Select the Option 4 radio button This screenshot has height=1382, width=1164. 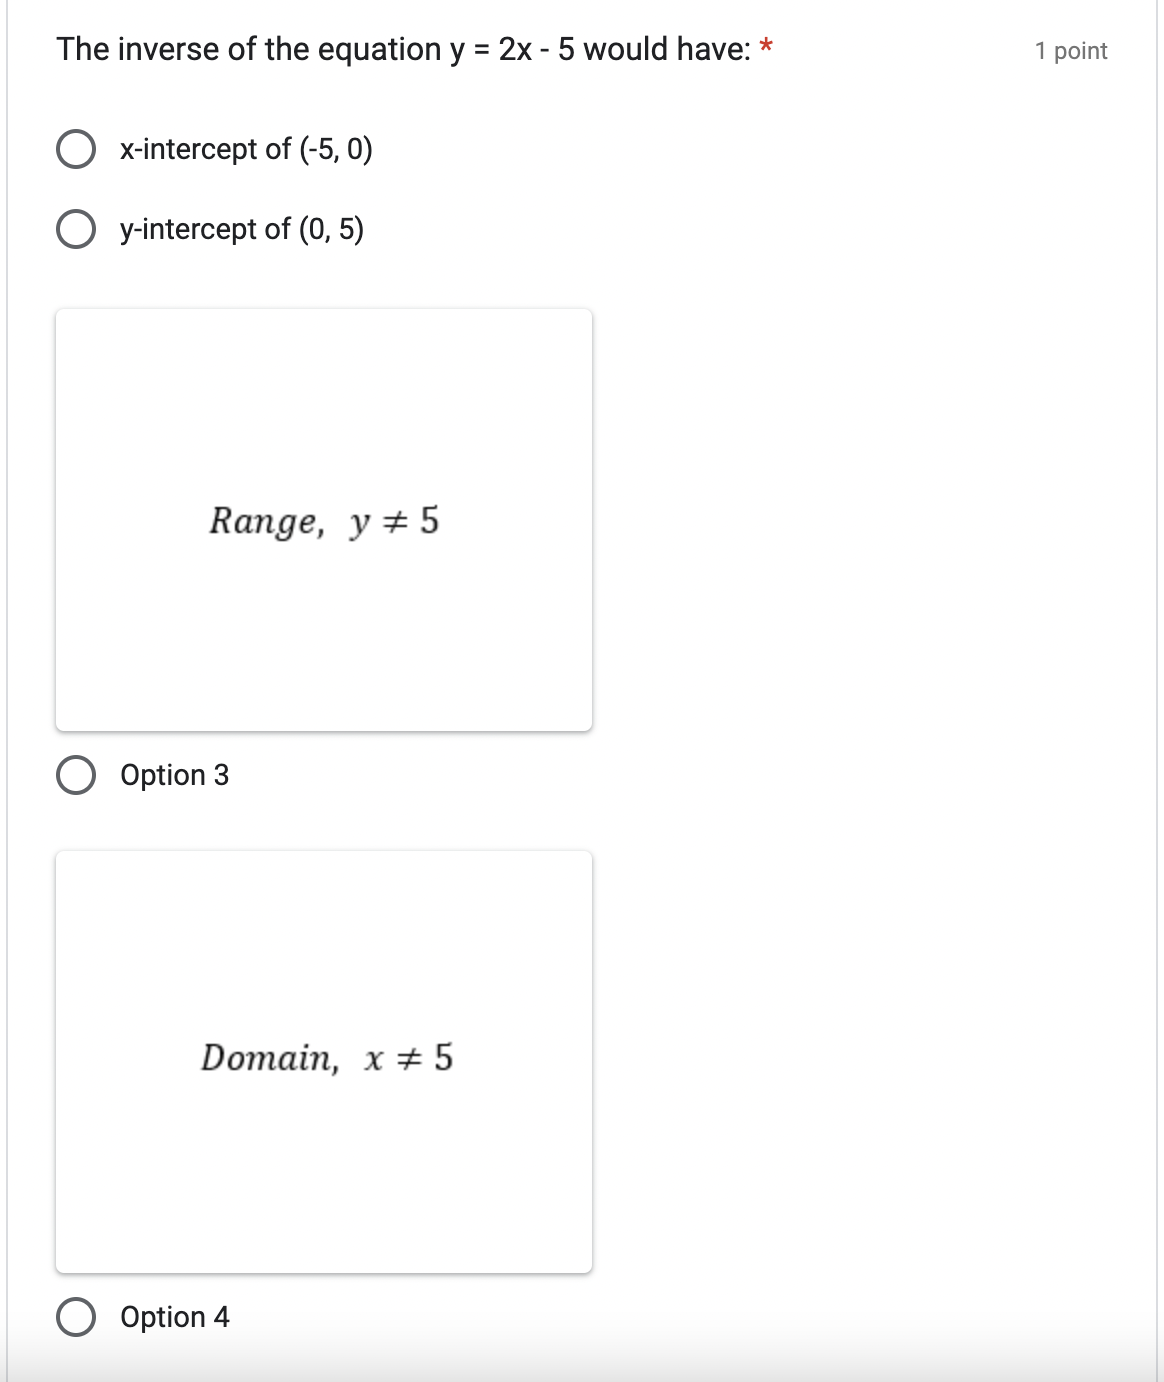tap(78, 1317)
